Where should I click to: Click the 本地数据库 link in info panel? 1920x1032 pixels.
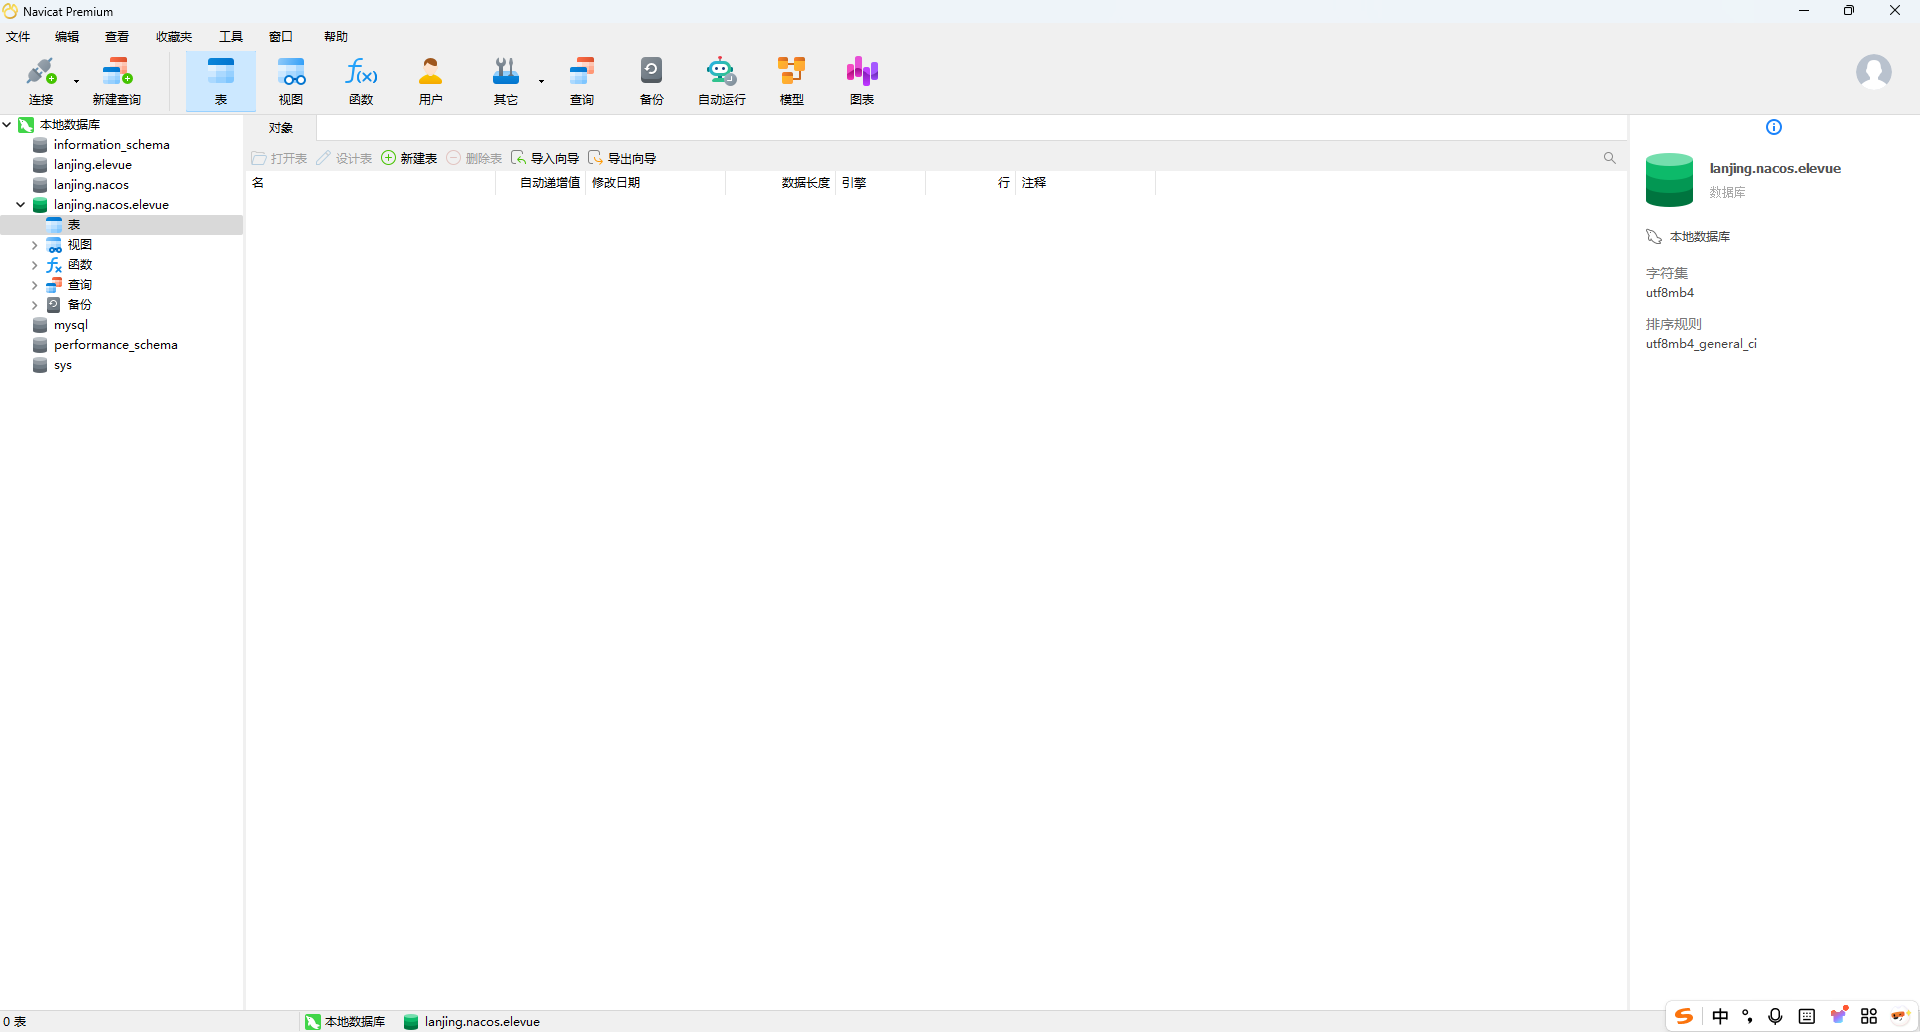pos(1700,237)
